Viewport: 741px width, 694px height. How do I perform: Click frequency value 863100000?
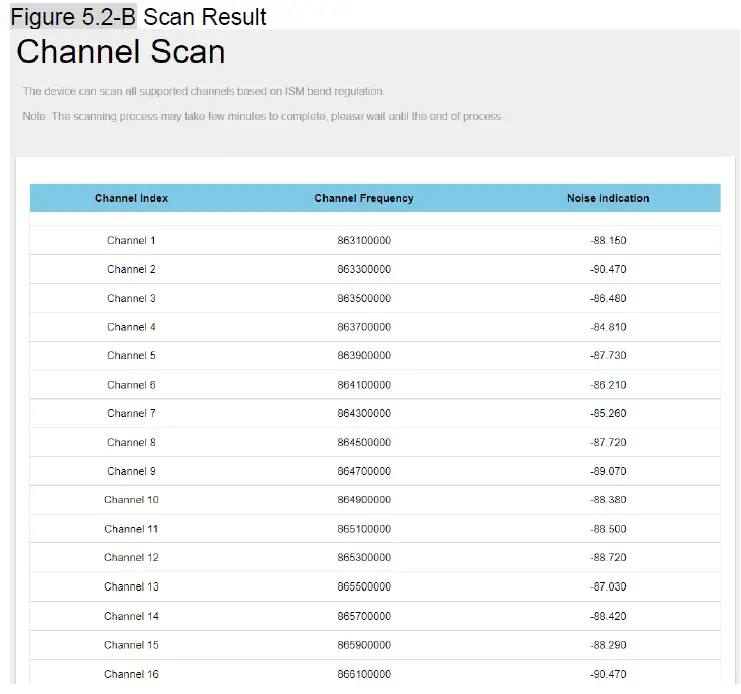[x=364, y=240]
